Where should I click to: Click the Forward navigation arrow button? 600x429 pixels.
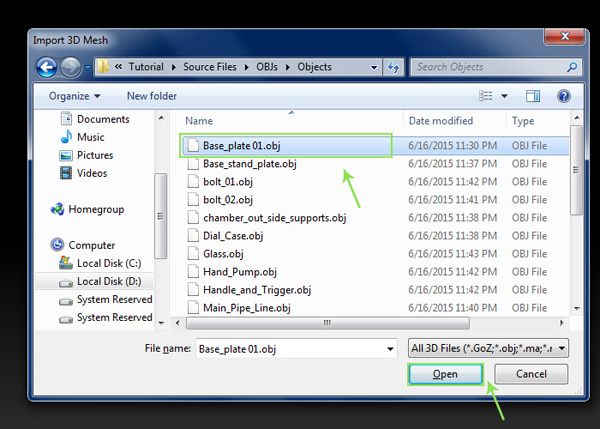(x=71, y=67)
